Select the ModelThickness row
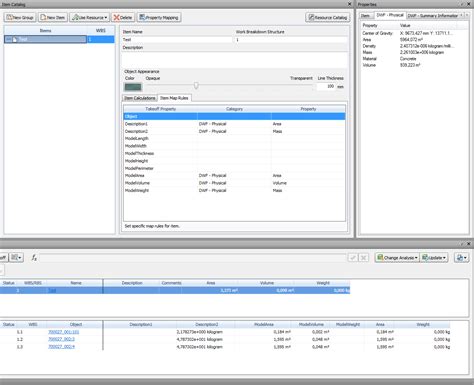This screenshot has width=474, height=385. click(x=234, y=153)
